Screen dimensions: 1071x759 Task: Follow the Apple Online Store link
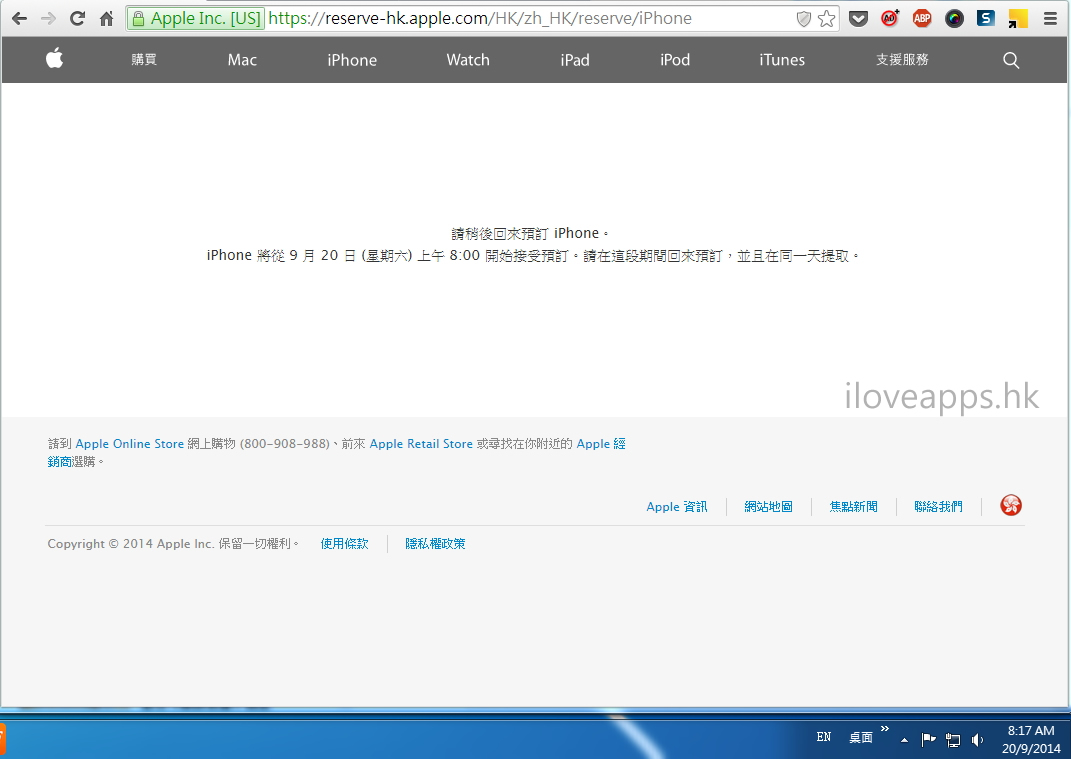click(x=129, y=443)
